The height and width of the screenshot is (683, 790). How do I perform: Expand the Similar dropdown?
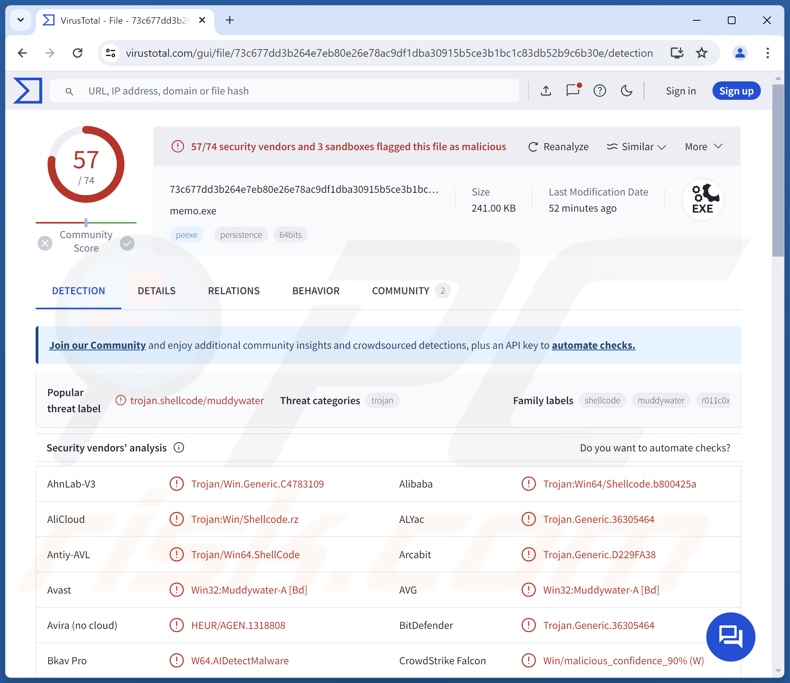pos(636,147)
